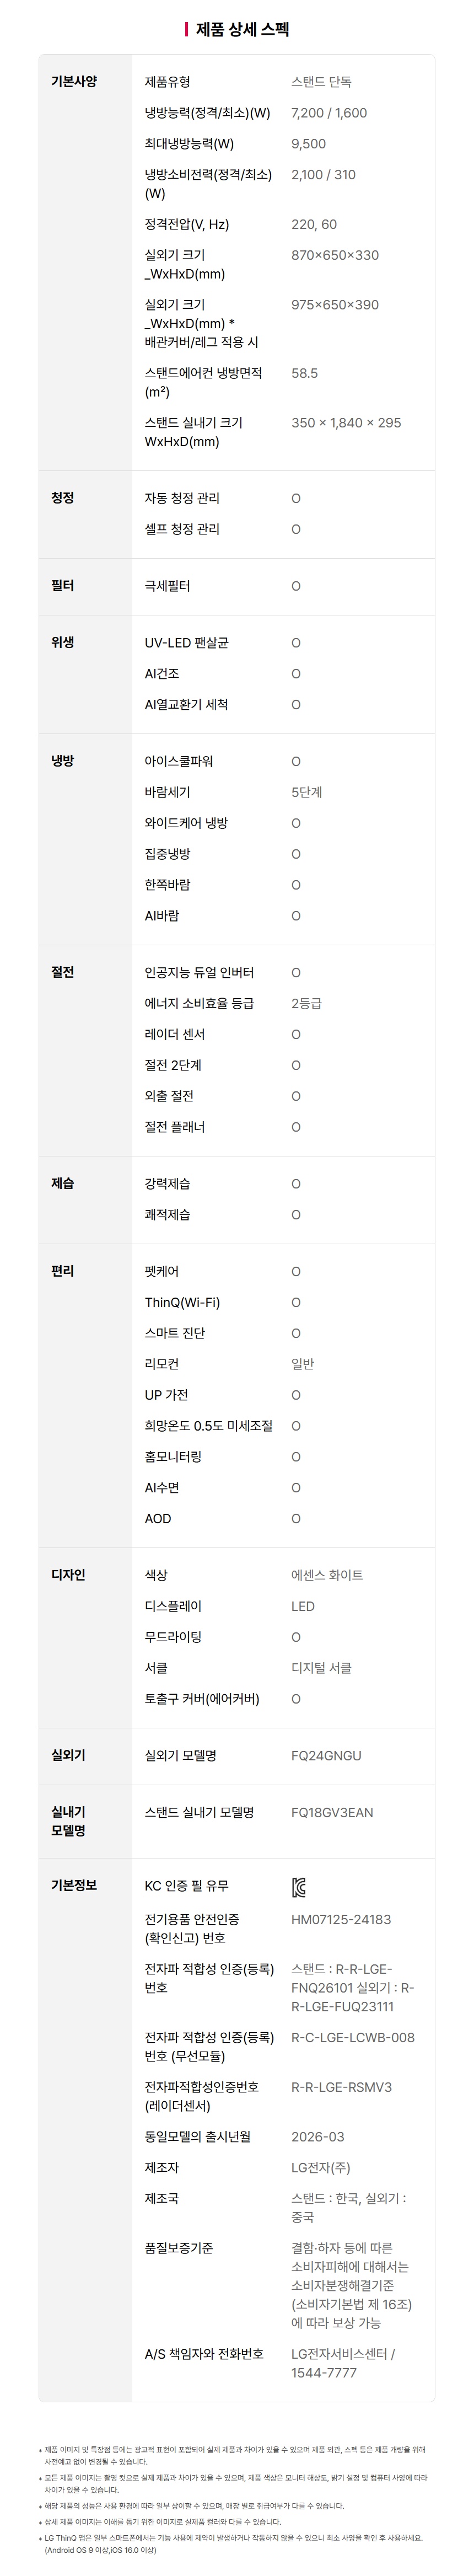Click the pink bar beside 제품 상세 스펙 title
Screen dimensions: 474x2576
point(186,29)
